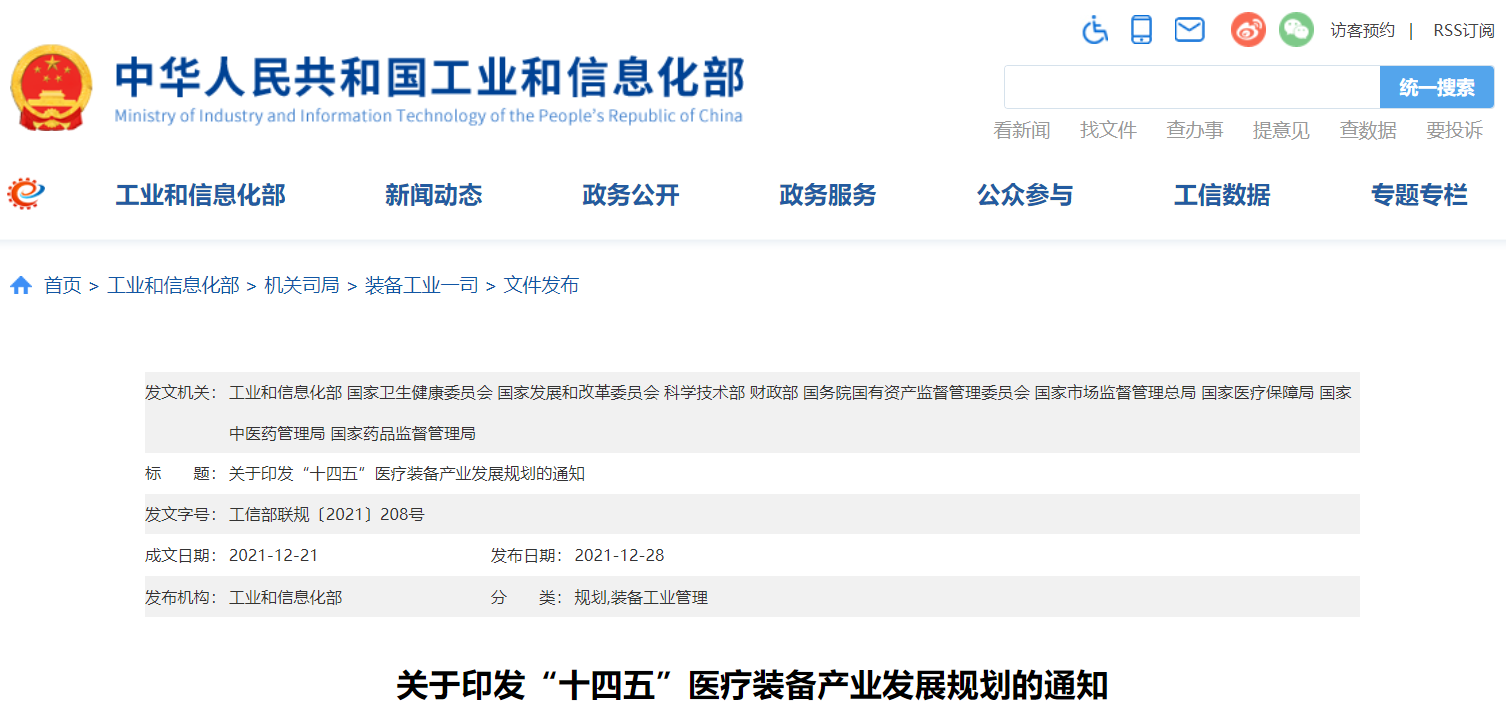Select 看新闻 quick link
The image size is (1506, 711).
1022,130
